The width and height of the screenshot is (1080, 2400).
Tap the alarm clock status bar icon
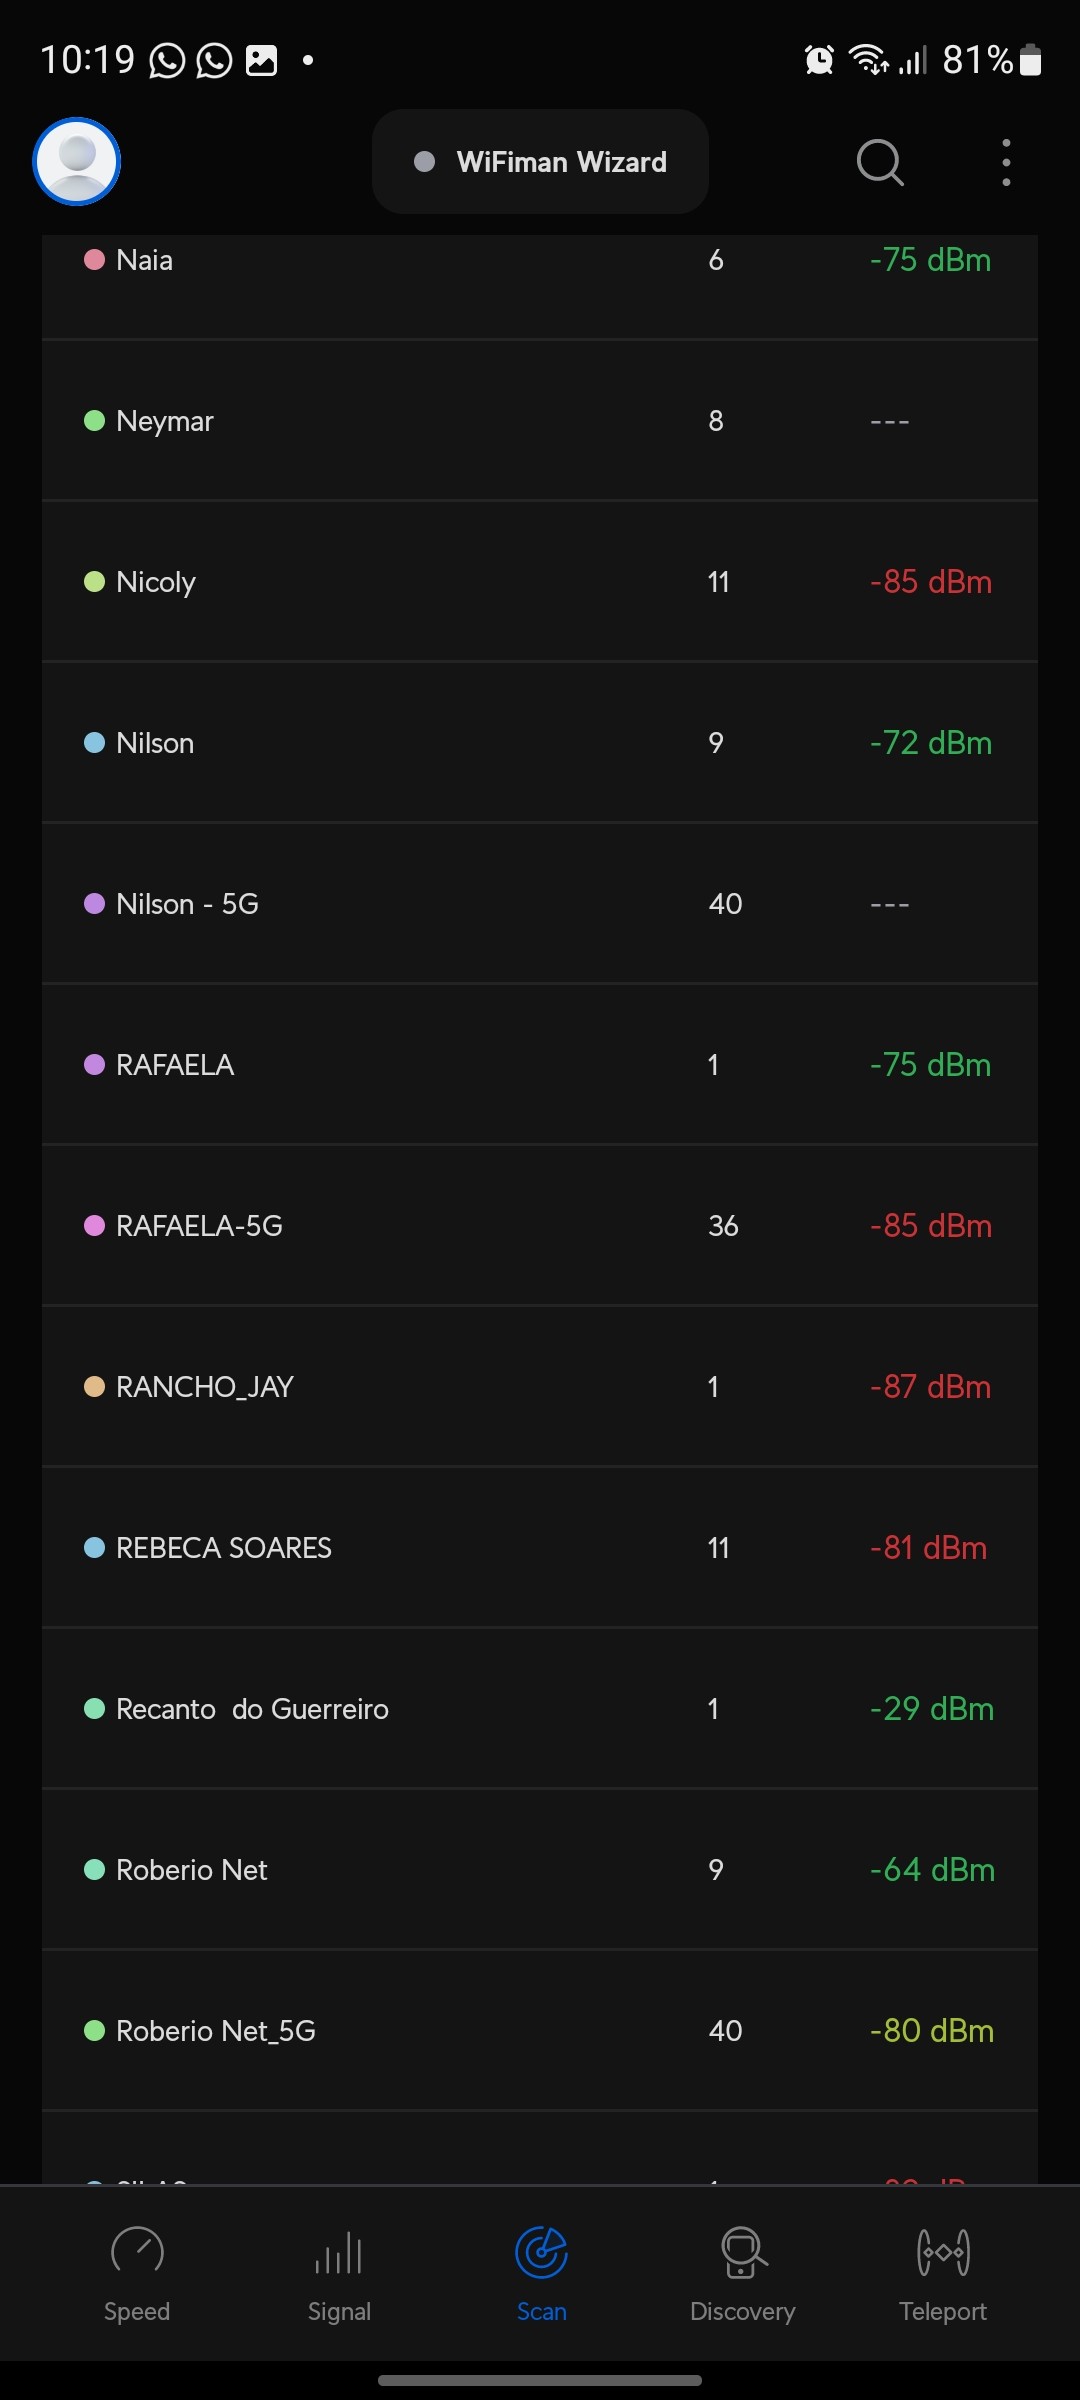coord(819,60)
